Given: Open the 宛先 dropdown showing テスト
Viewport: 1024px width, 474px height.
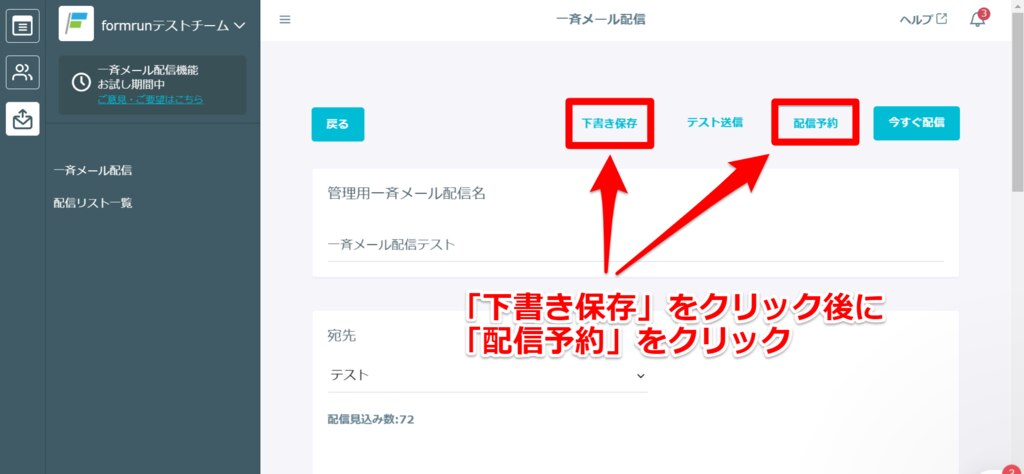Looking at the screenshot, I should [487, 375].
